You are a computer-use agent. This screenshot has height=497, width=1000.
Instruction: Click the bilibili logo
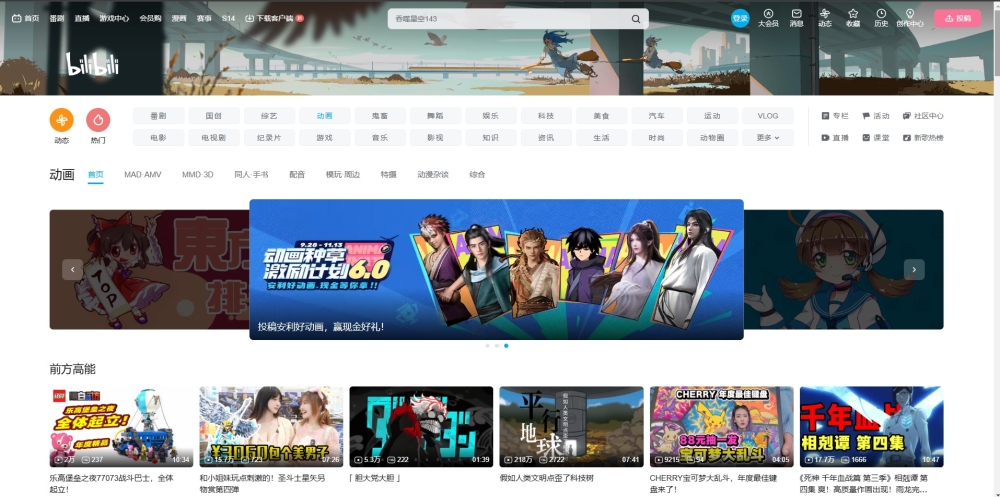point(93,64)
